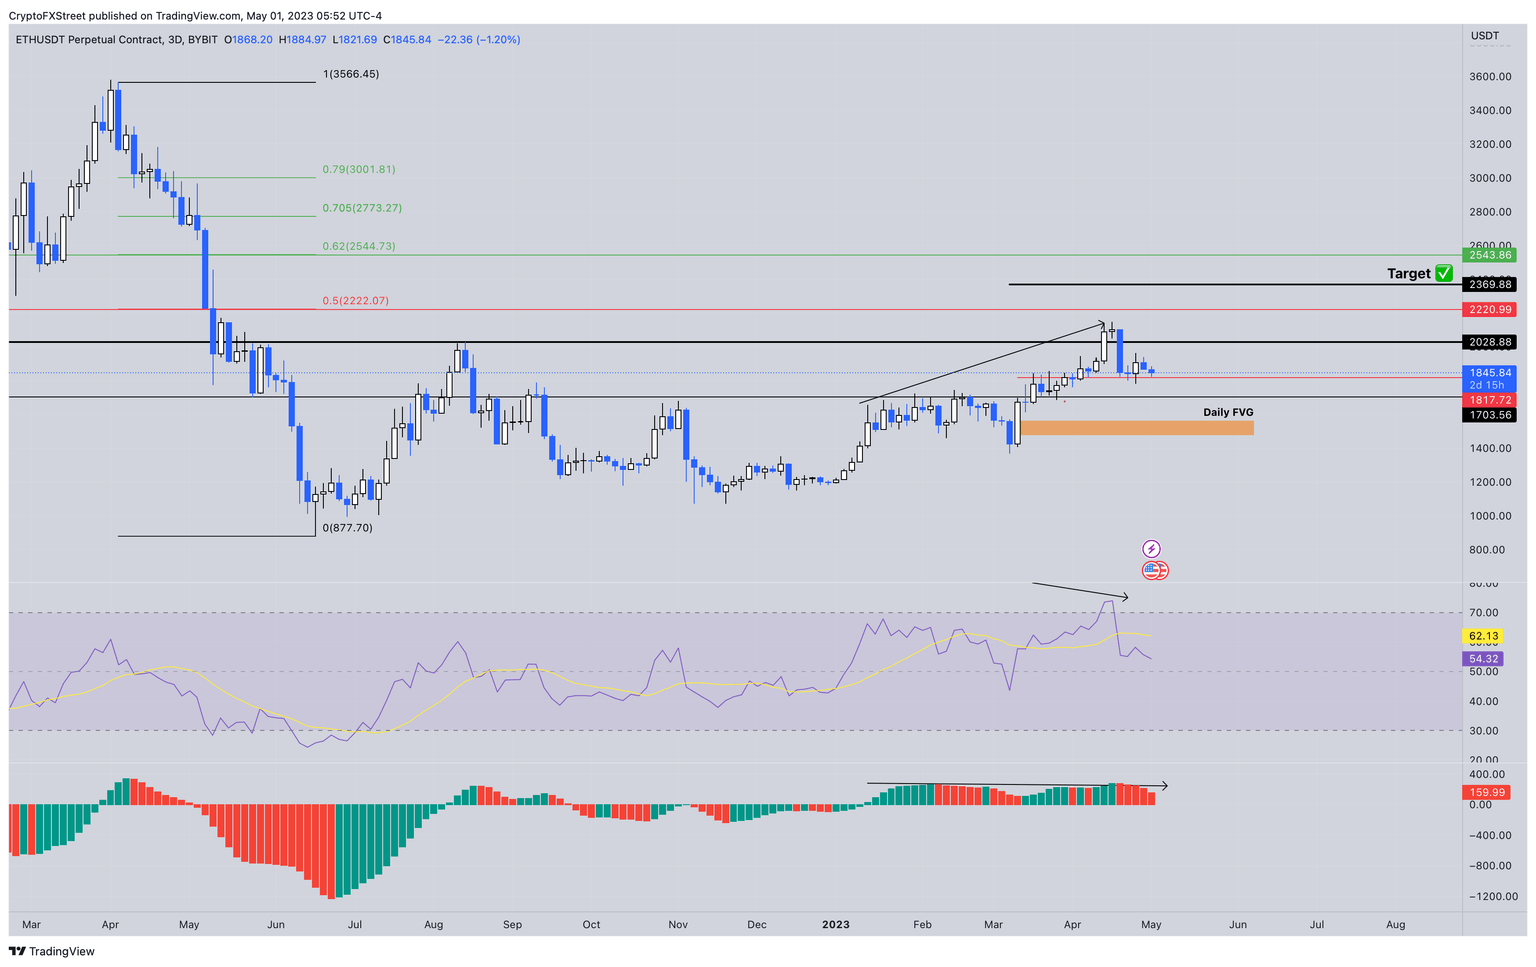Click the orange Daily FVG zone on the chart

click(x=1135, y=428)
